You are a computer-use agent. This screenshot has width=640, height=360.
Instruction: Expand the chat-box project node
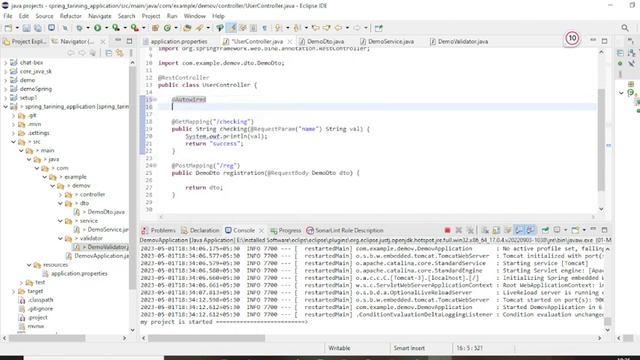6,62
